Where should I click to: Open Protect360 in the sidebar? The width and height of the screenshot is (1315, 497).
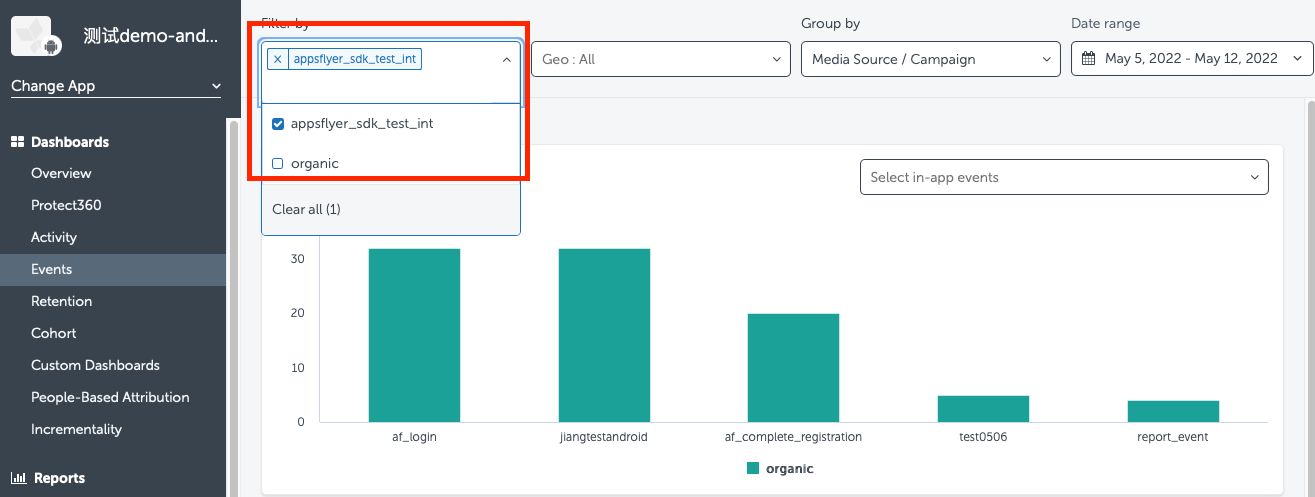(66, 205)
